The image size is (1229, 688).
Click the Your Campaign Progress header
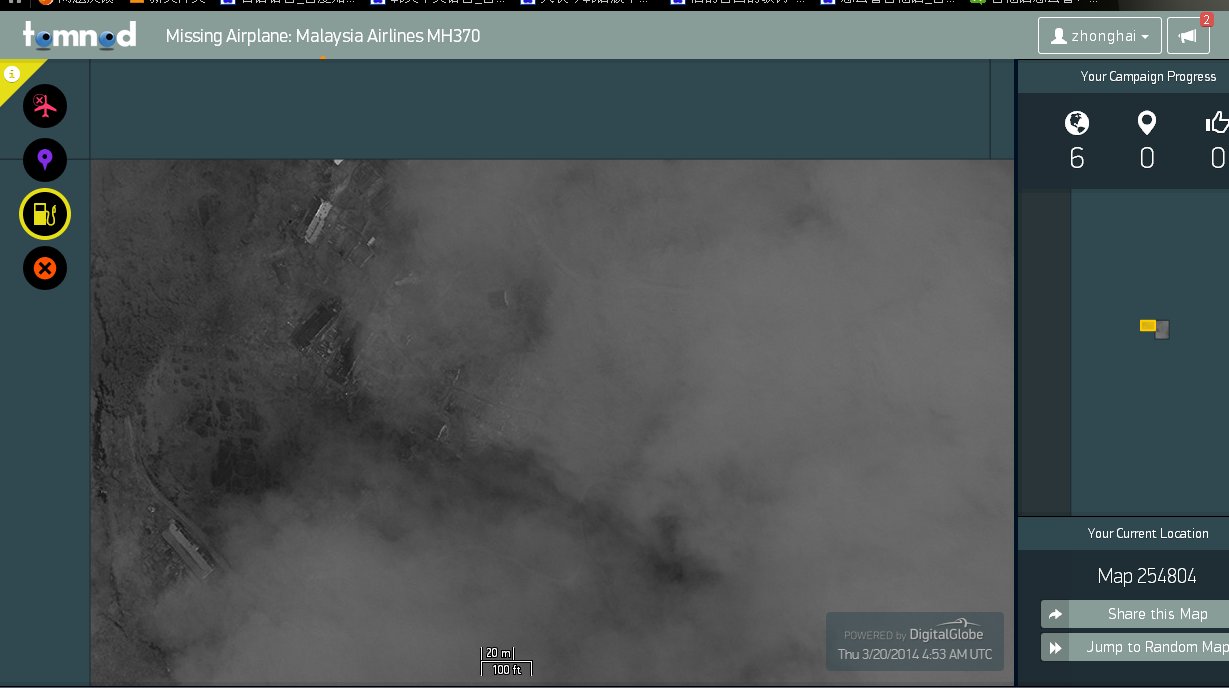tap(1147, 76)
